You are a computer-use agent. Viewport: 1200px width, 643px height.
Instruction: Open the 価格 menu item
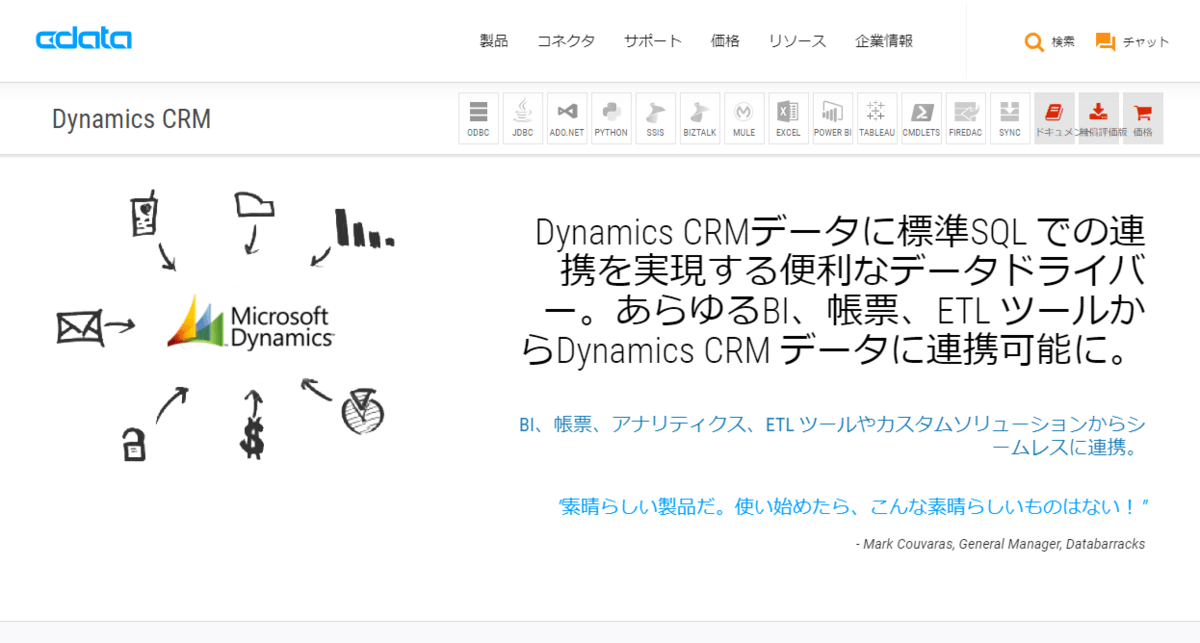point(725,41)
